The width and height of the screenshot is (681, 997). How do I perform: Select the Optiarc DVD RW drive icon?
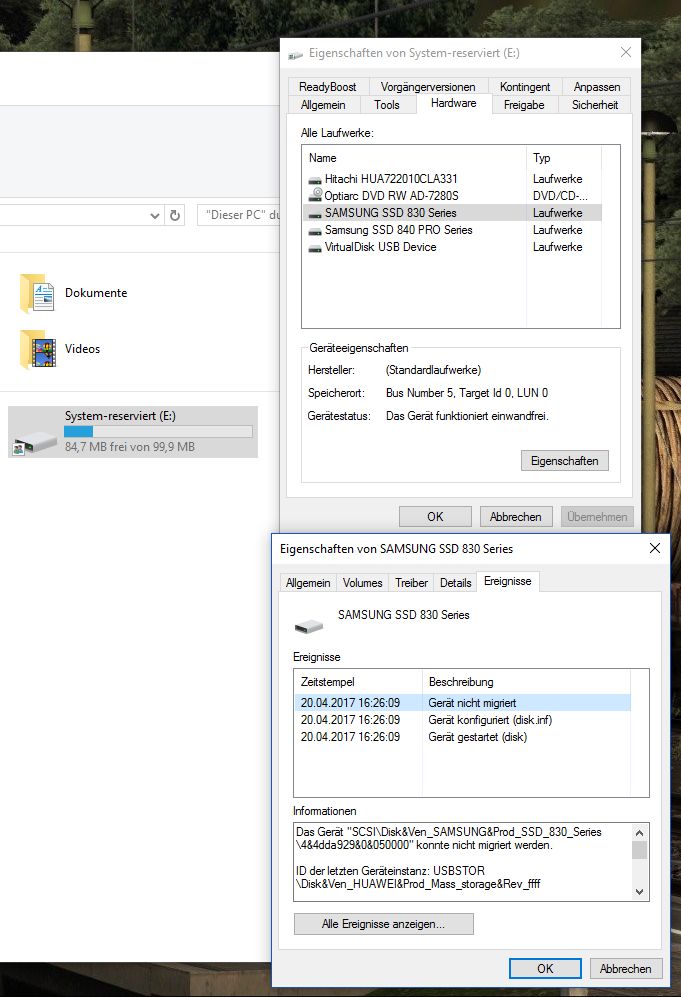point(315,196)
